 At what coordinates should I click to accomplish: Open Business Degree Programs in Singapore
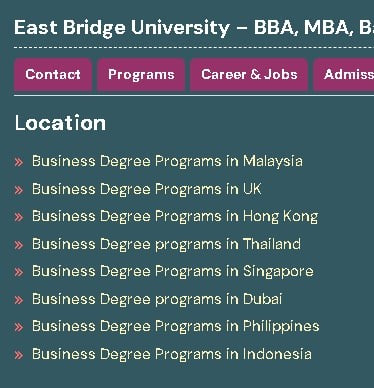(x=173, y=272)
